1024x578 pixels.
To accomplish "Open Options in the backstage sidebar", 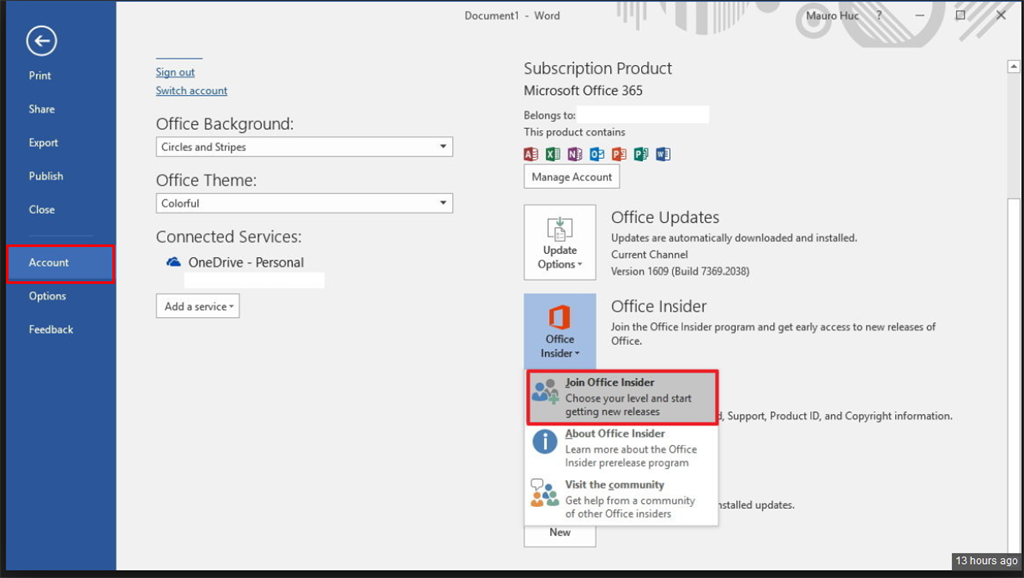I will pos(47,296).
